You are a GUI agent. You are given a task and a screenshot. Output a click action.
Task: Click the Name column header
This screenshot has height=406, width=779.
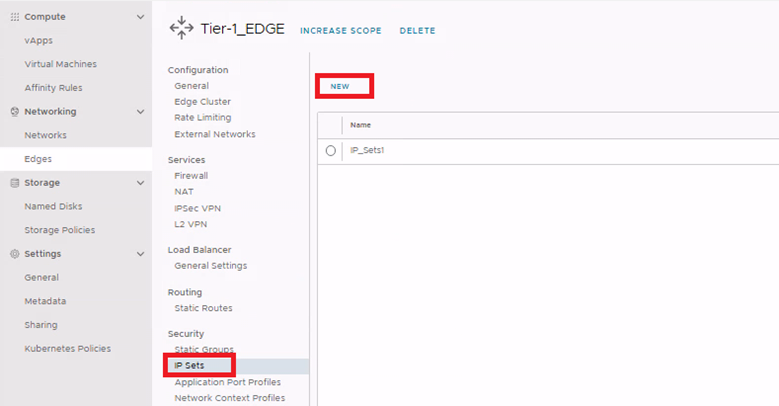[x=361, y=125]
